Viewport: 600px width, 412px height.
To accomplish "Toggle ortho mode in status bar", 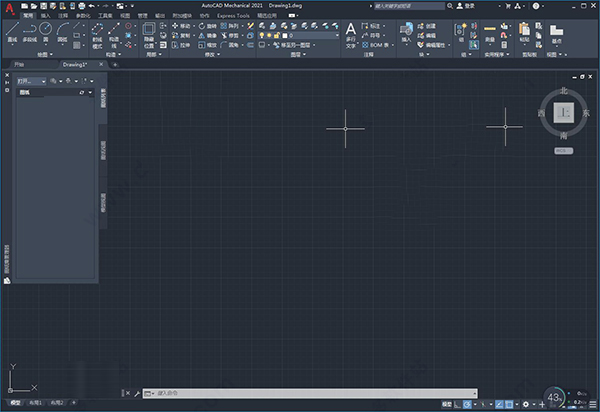I will pyautogui.click(x=457, y=404).
